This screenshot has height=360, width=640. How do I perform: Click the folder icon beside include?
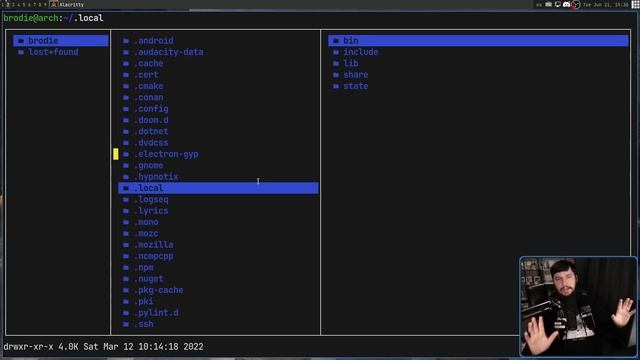click(336, 52)
